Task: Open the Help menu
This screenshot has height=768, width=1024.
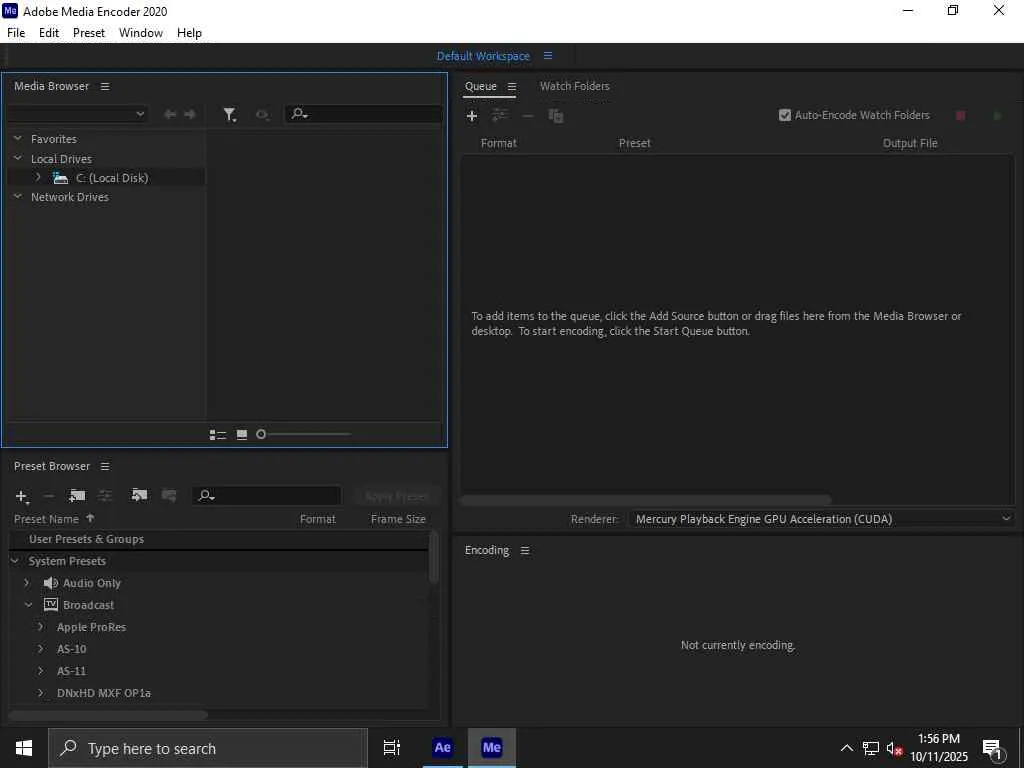Action: click(x=189, y=33)
